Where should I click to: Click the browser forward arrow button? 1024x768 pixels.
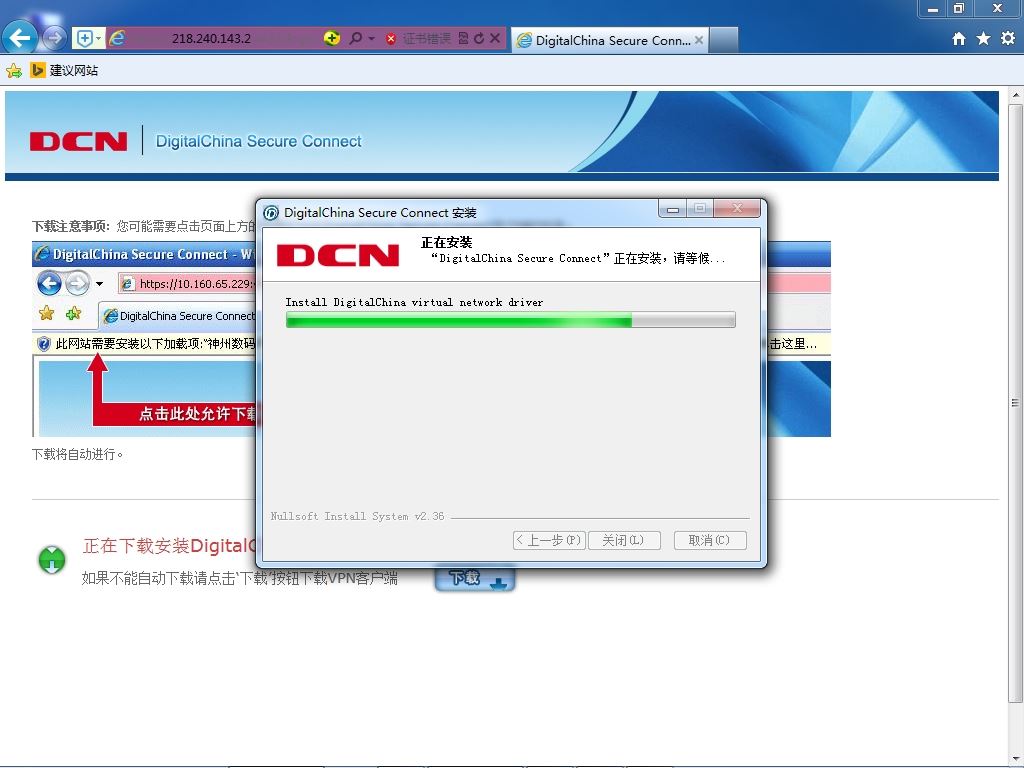tap(55, 39)
